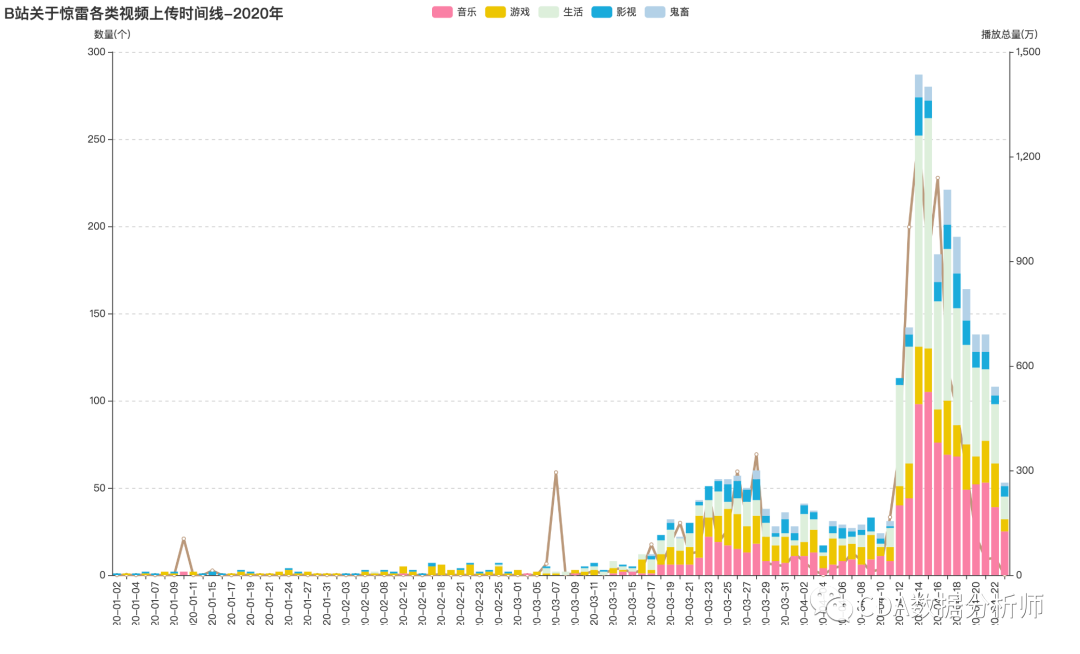1080x654 pixels.
Task: Click the x-axis date label 20-03-17
Action: click(x=651, y=603)
